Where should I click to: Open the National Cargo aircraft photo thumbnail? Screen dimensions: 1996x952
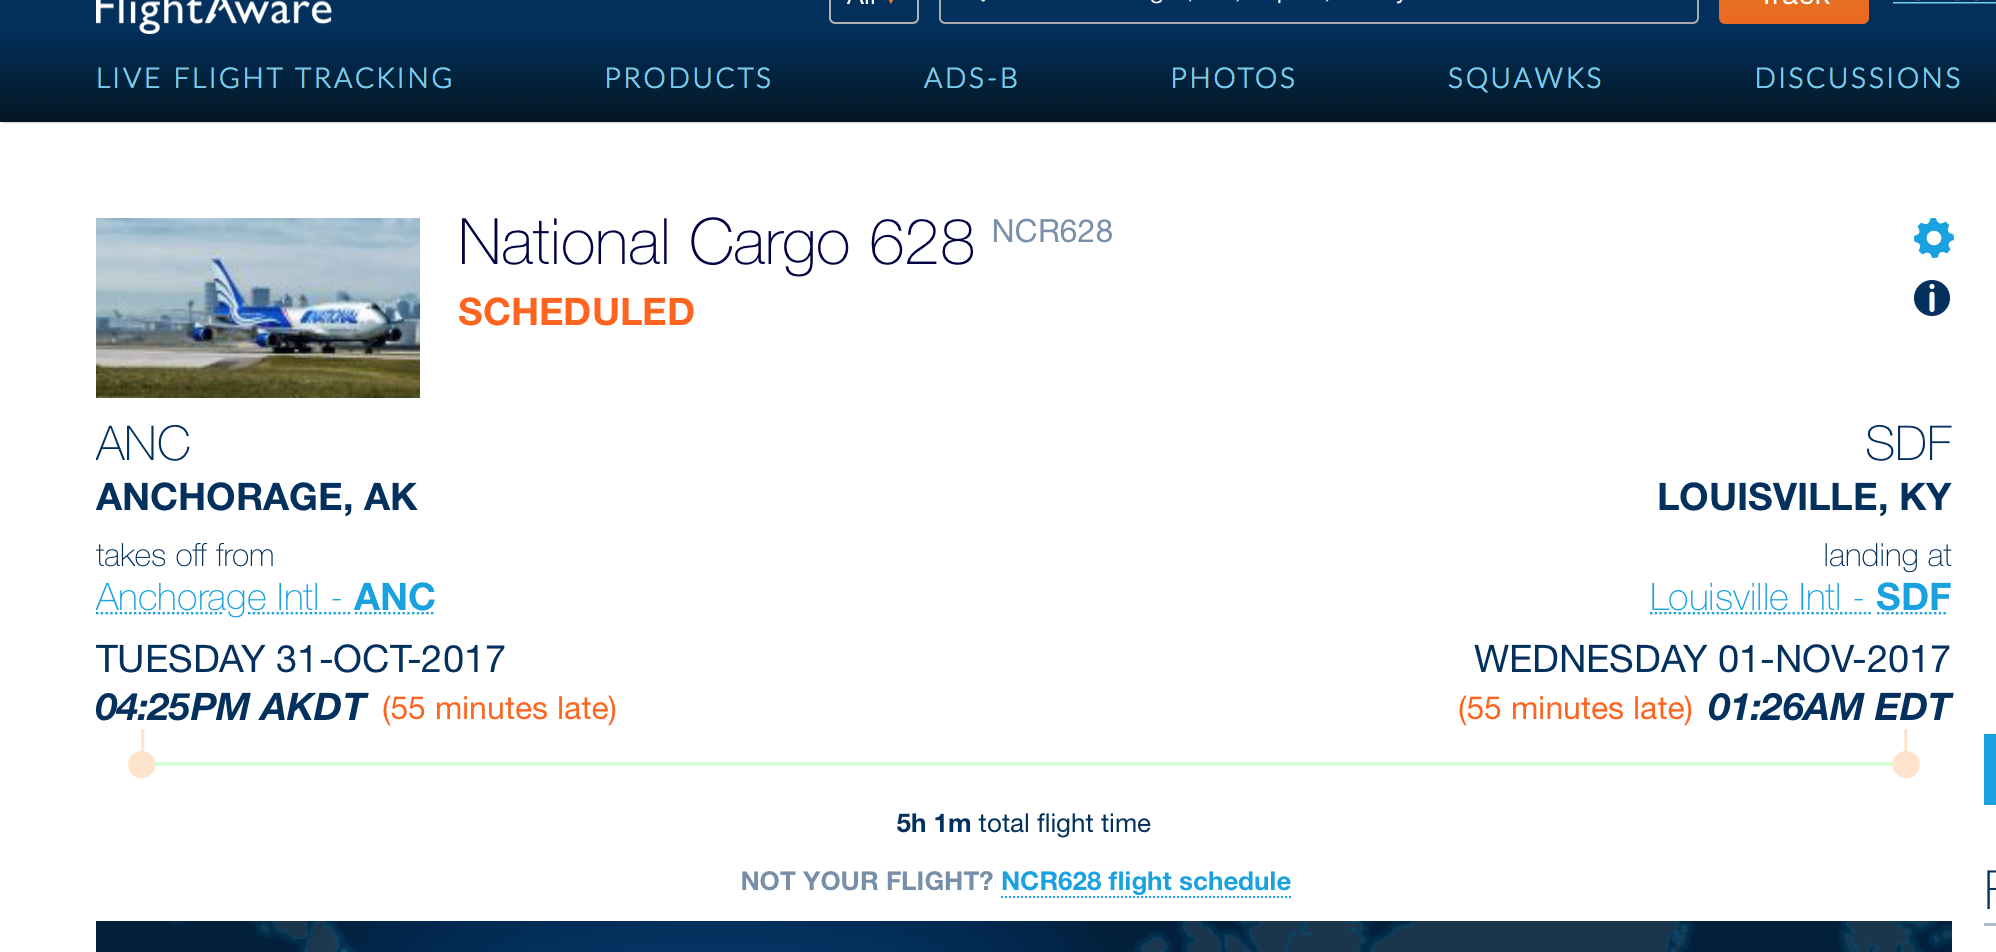point(258,308)
